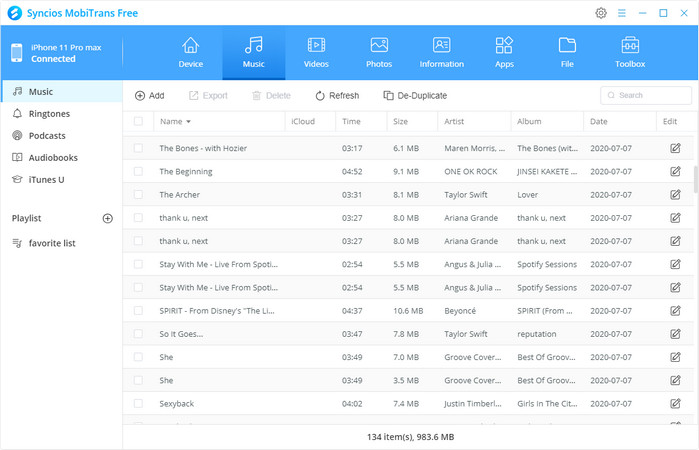Click album Lover cell
This screenshot has width=699, height=450.
point(527,195)
